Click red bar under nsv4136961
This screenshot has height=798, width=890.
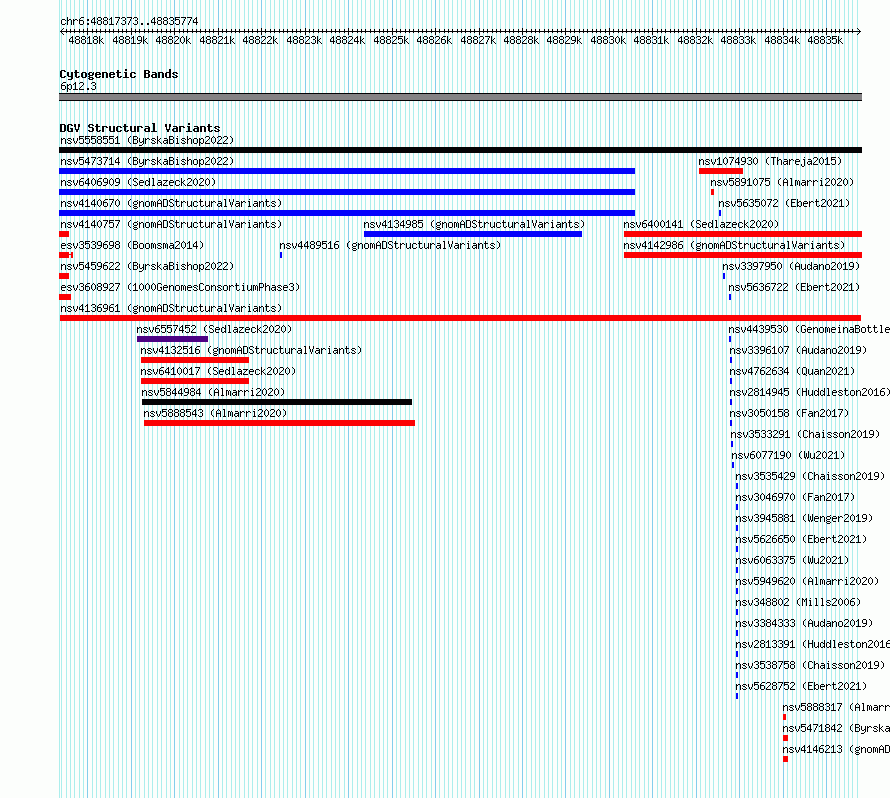coord(460,318)
